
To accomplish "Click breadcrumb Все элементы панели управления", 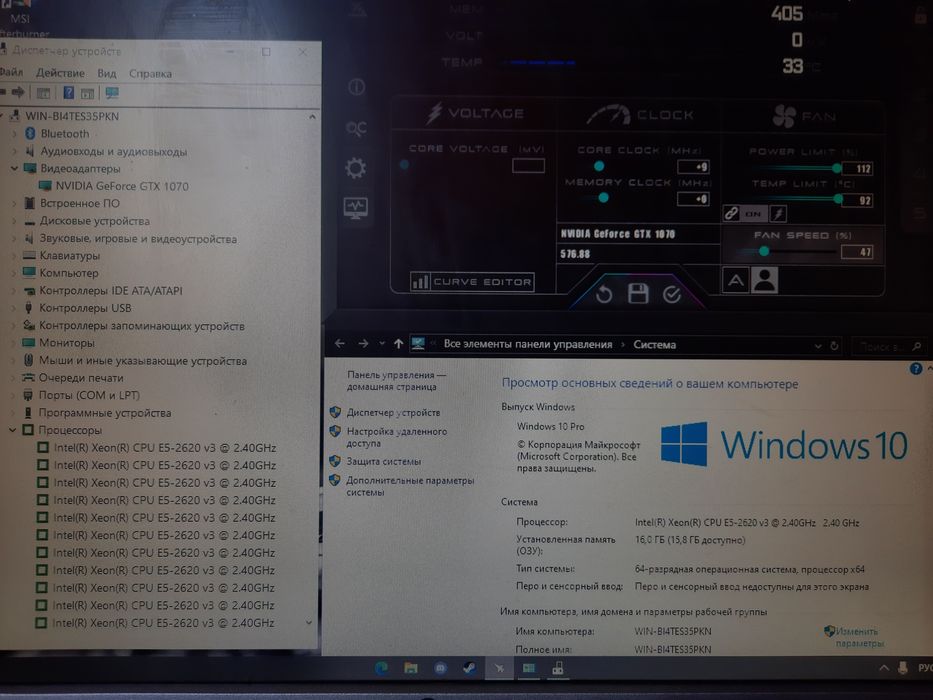I will pos(528,344).
